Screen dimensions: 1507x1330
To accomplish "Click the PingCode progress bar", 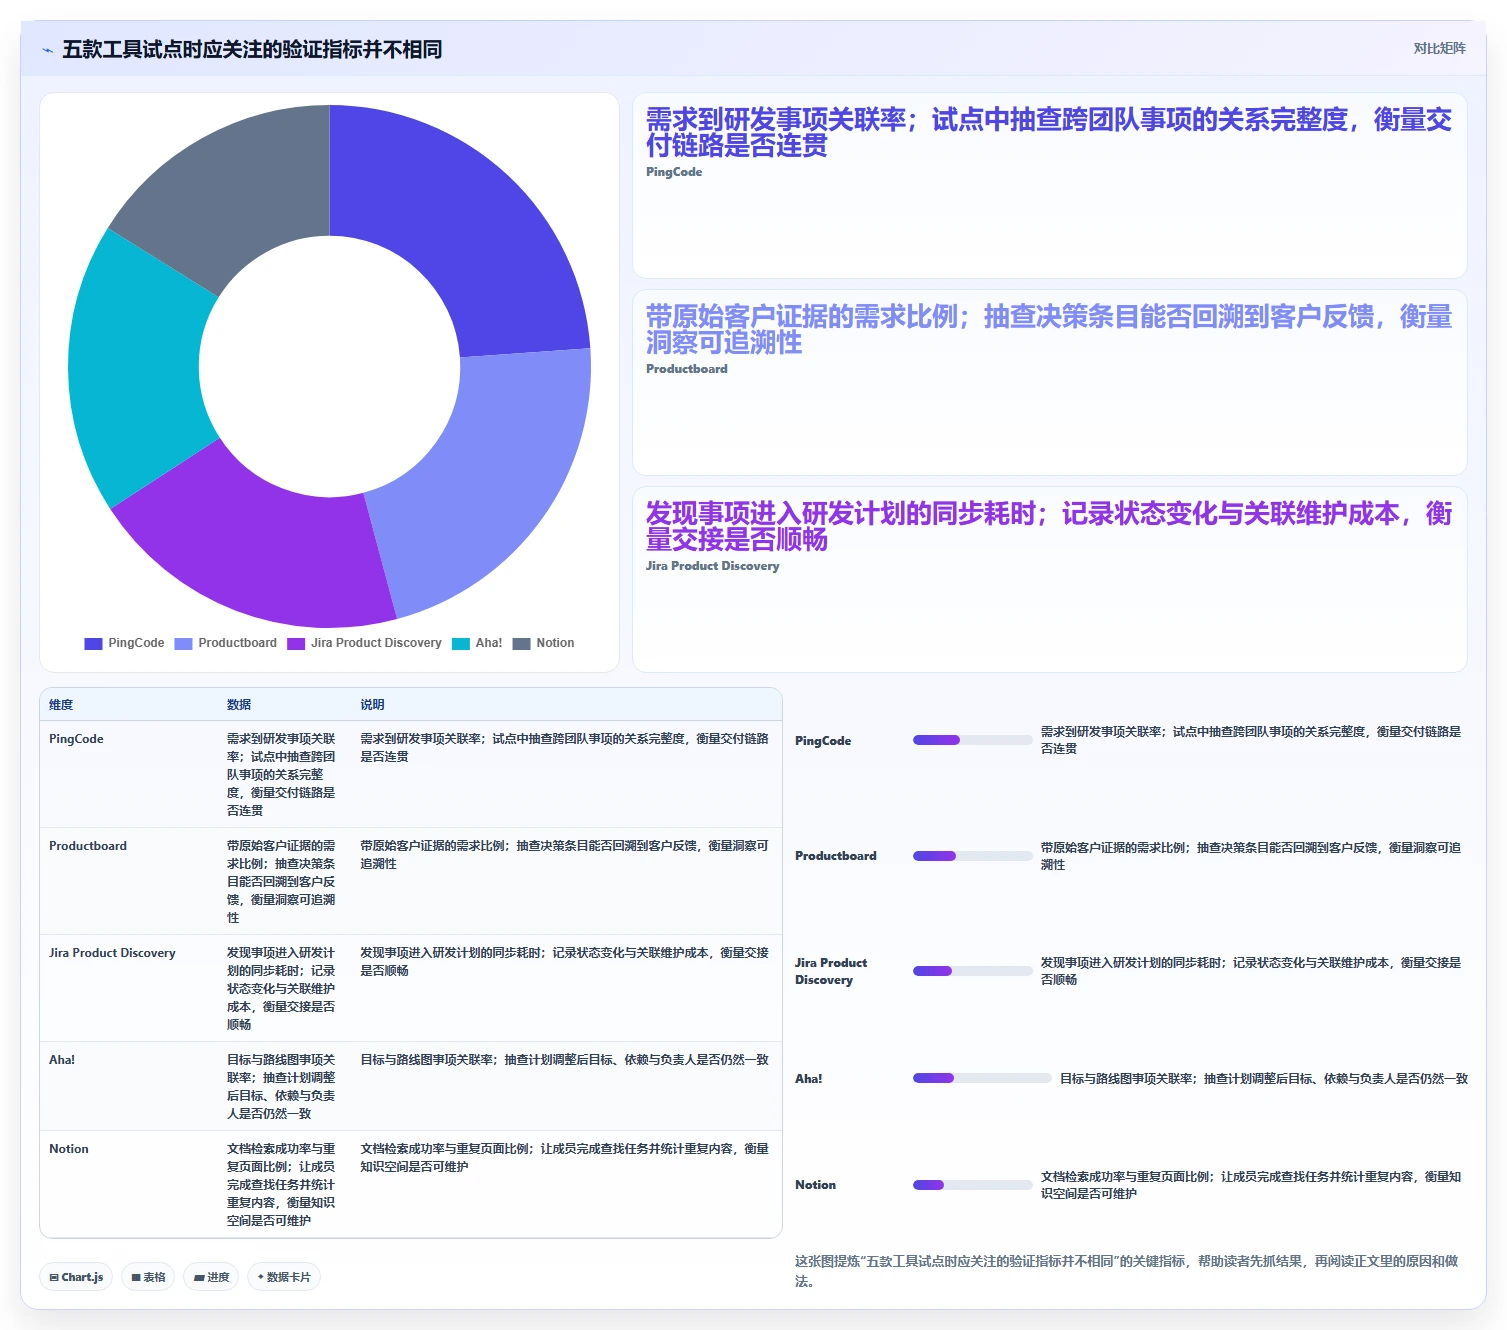I will pos(972,740).
